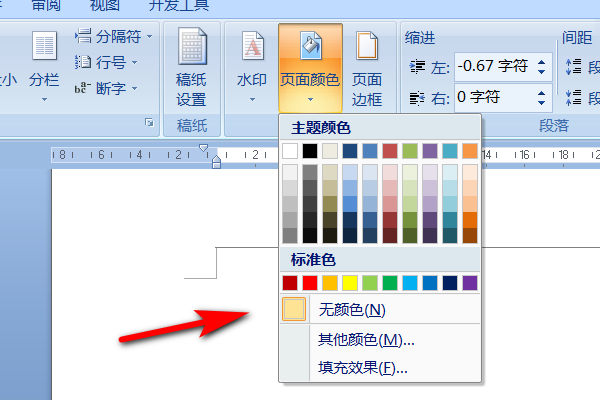Pick the standard dark red swatch

point(290,283)
